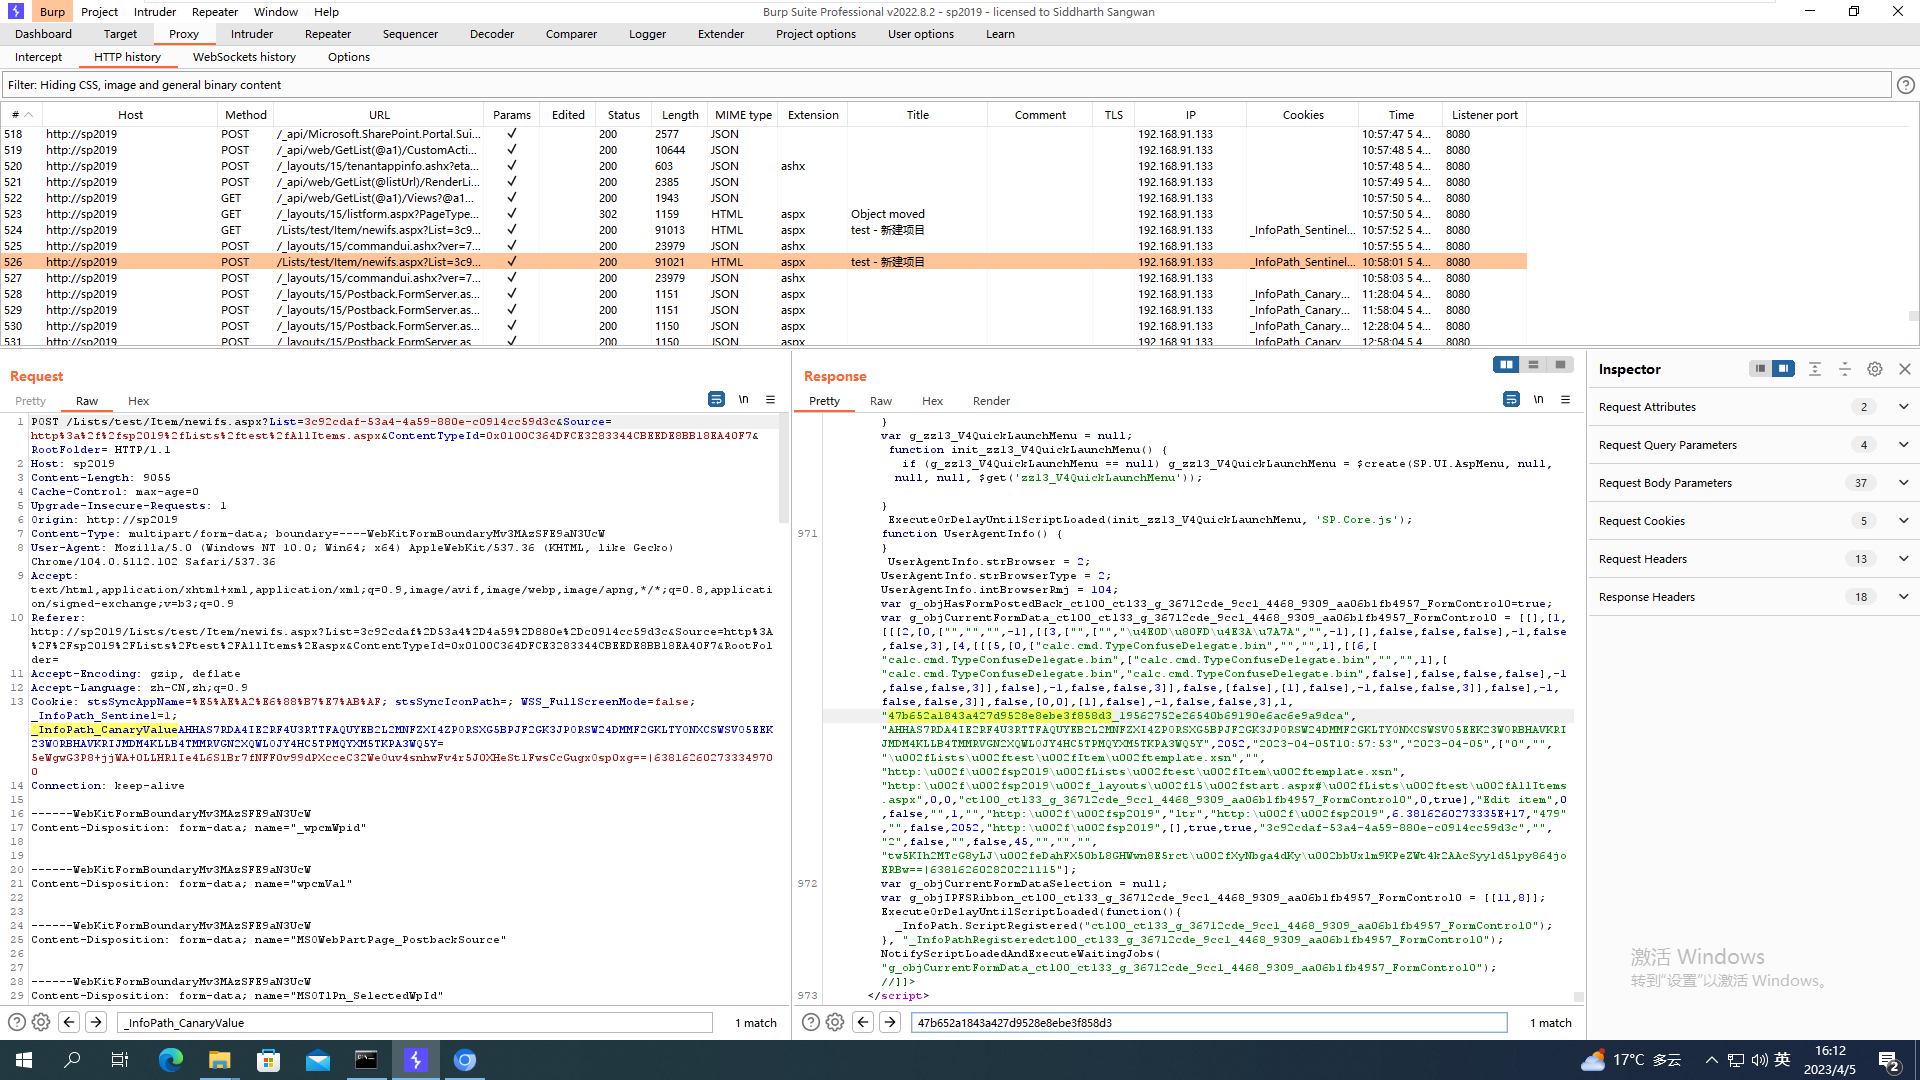Select history row 518 in table

pos(764,134)
